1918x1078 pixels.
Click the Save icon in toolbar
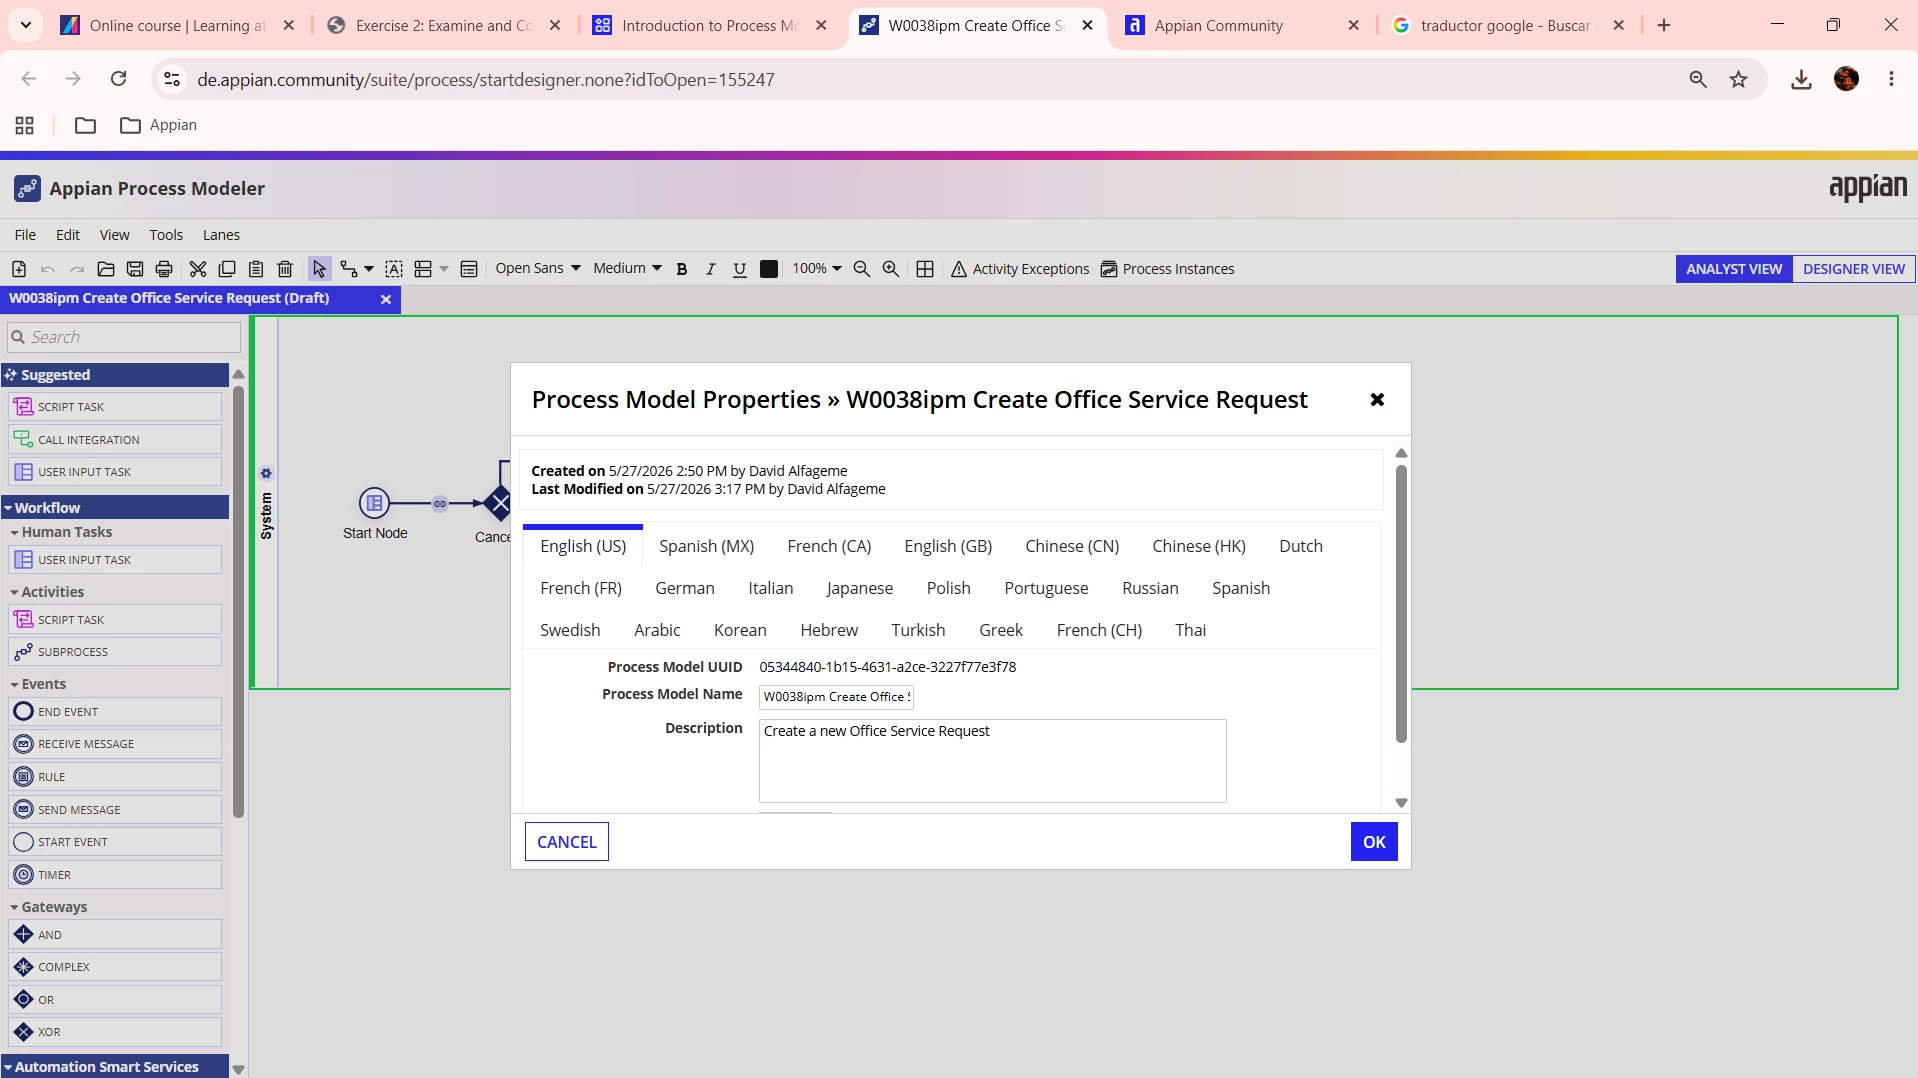click(135, 269)
